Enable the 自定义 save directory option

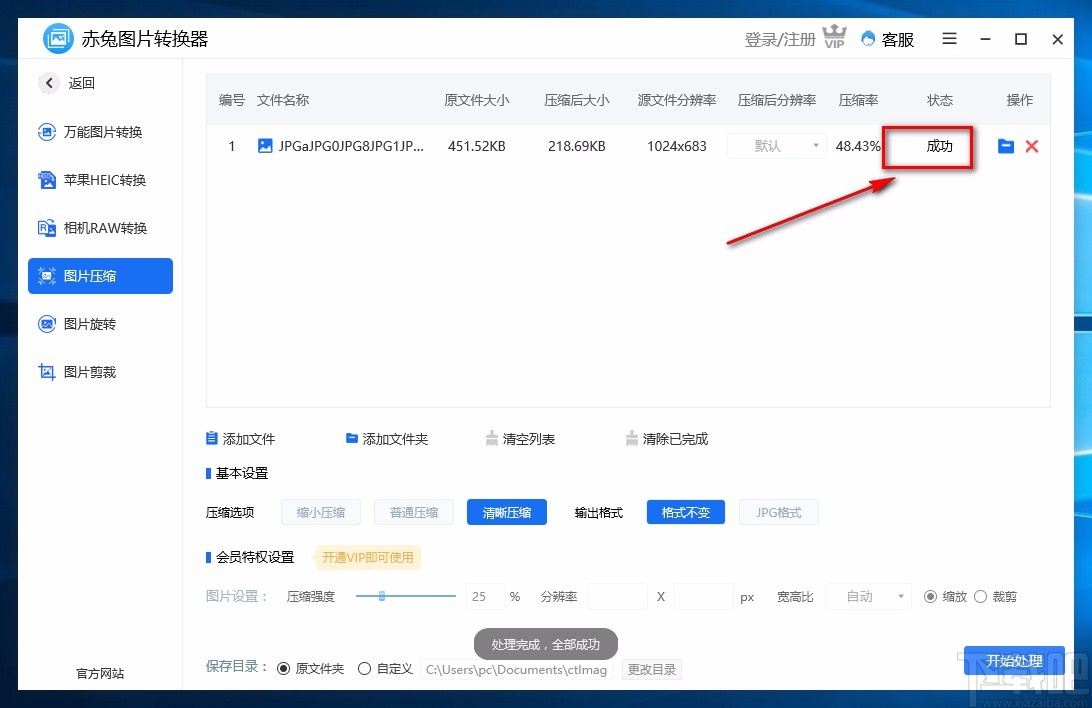[x=364, y=668]
